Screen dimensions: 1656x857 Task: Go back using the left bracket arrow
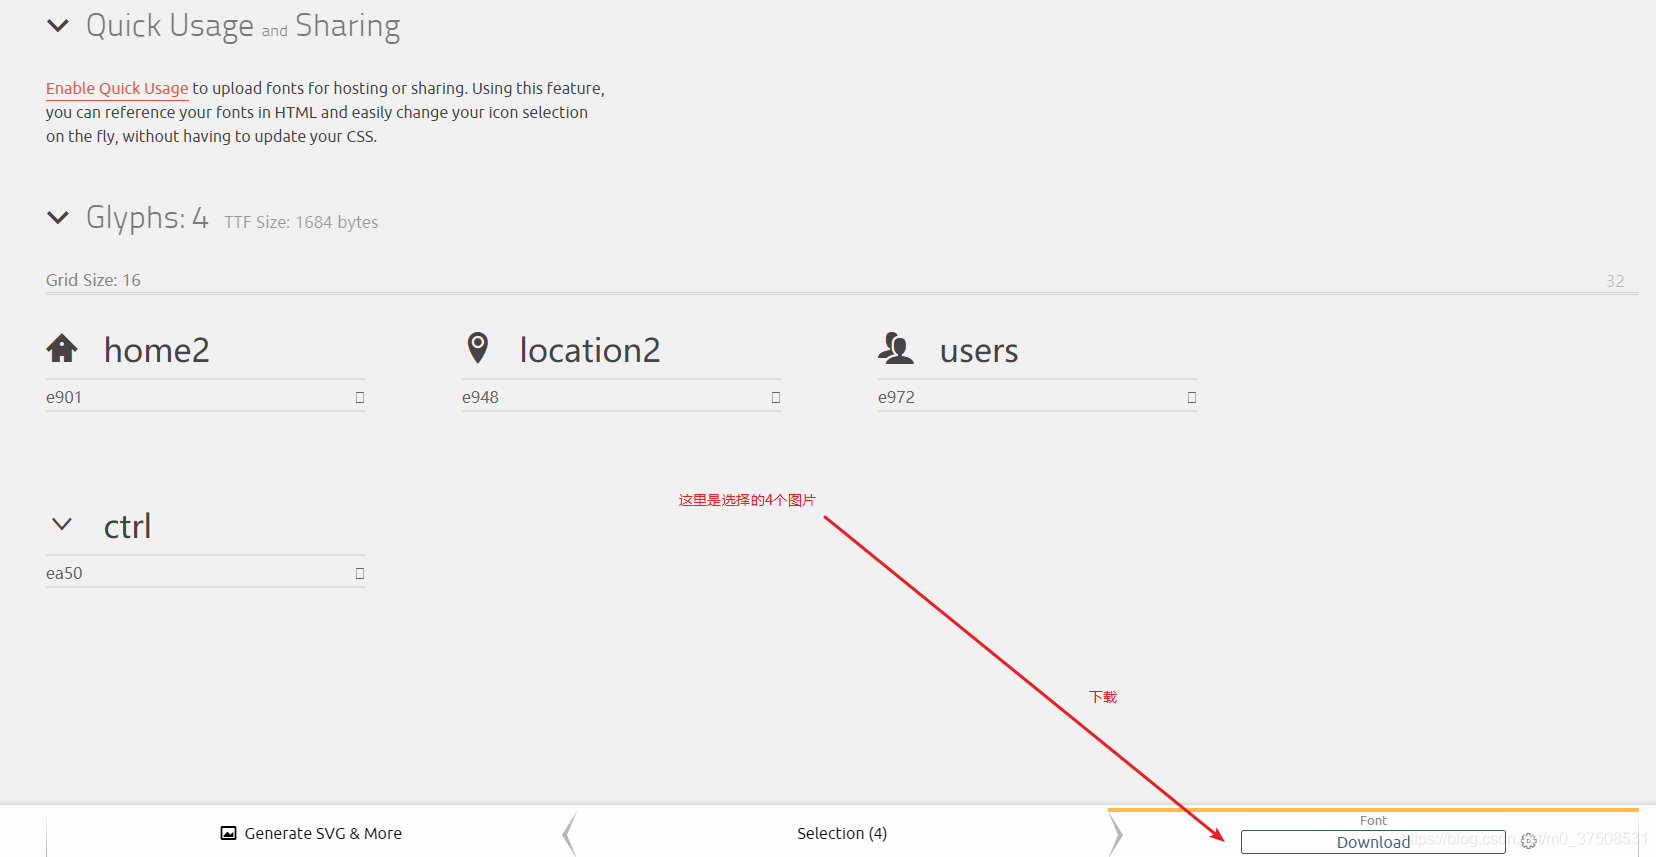(x=569, y=834)
